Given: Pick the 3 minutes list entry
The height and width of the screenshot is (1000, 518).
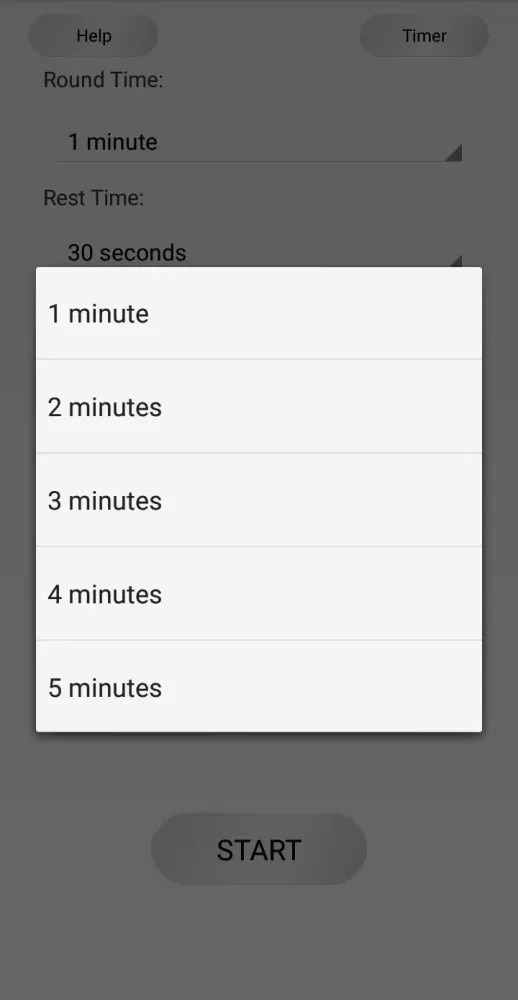Looking at the screenshot, I should point(258,500).
